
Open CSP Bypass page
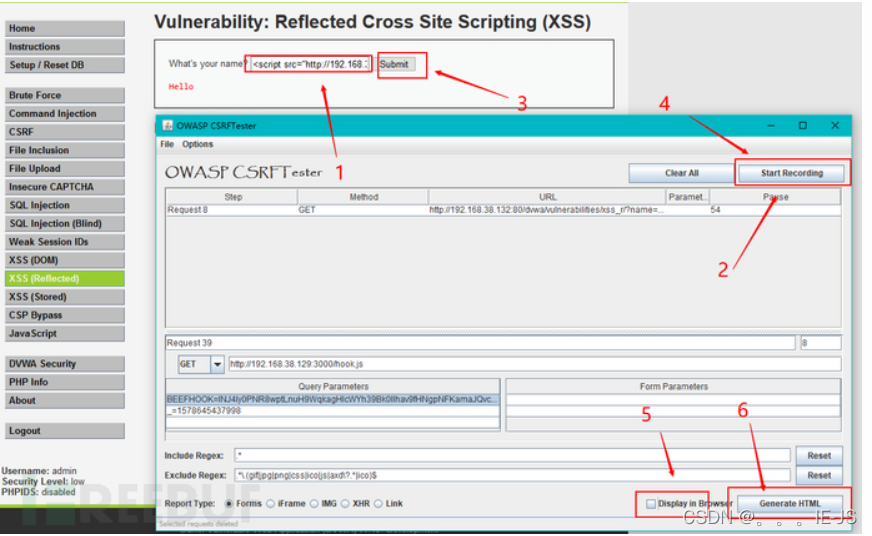click(65, 315)
